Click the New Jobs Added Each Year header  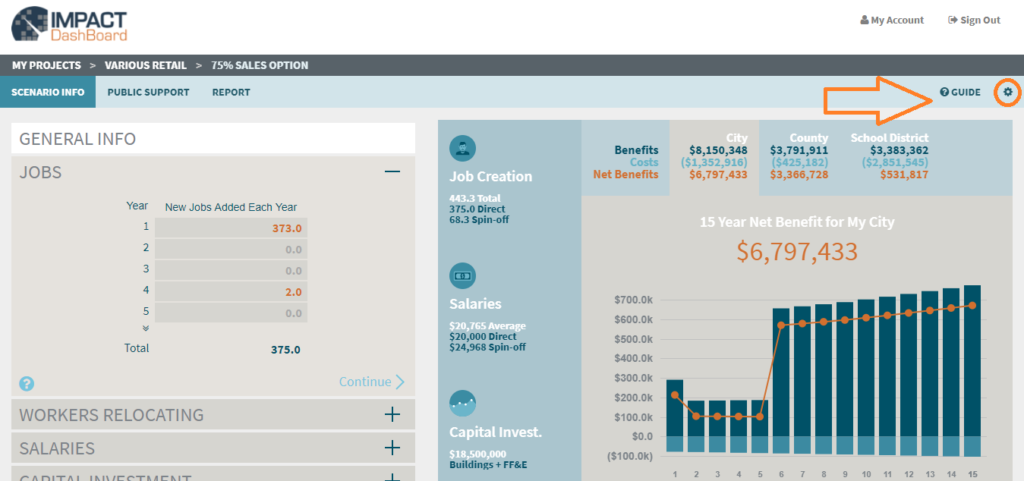pos(231,207)
